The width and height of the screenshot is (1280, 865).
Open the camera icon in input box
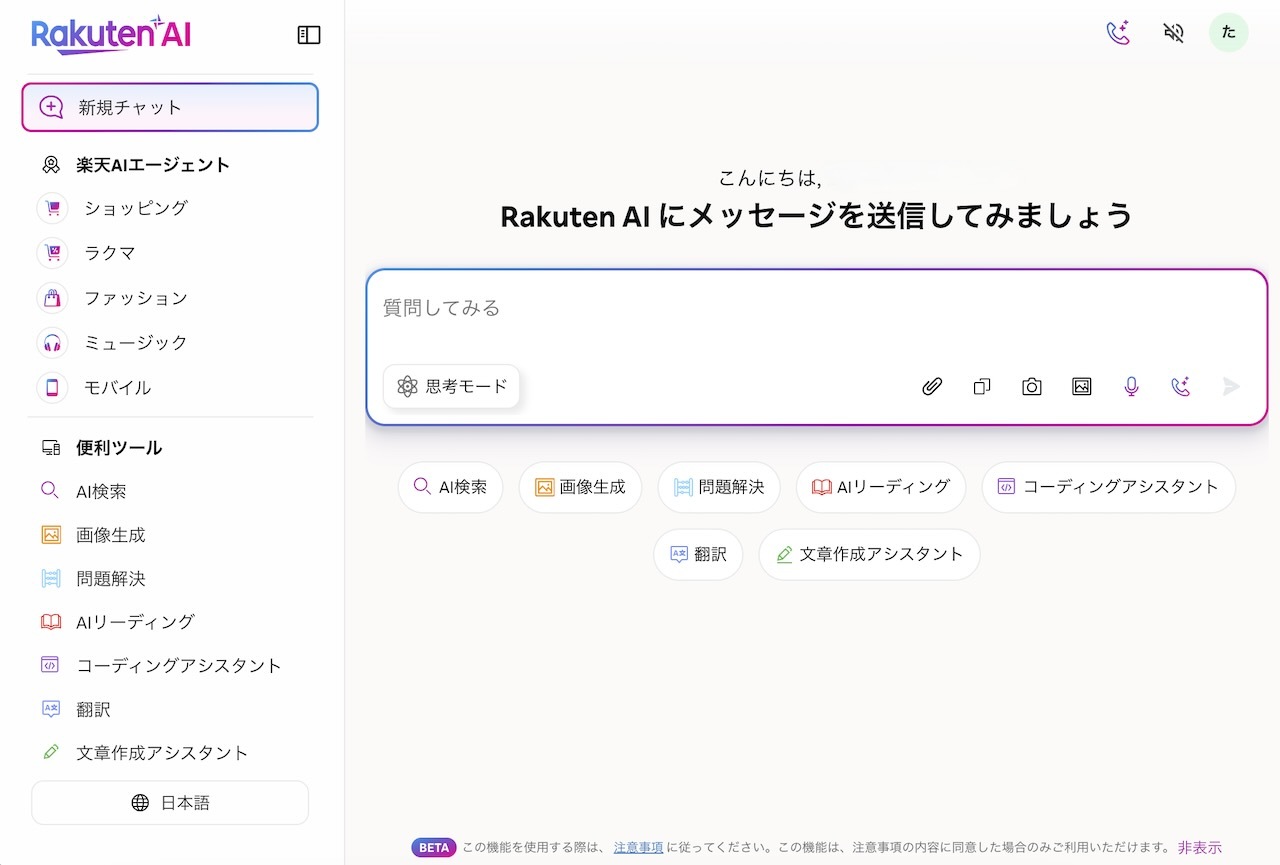point(1032,386)
